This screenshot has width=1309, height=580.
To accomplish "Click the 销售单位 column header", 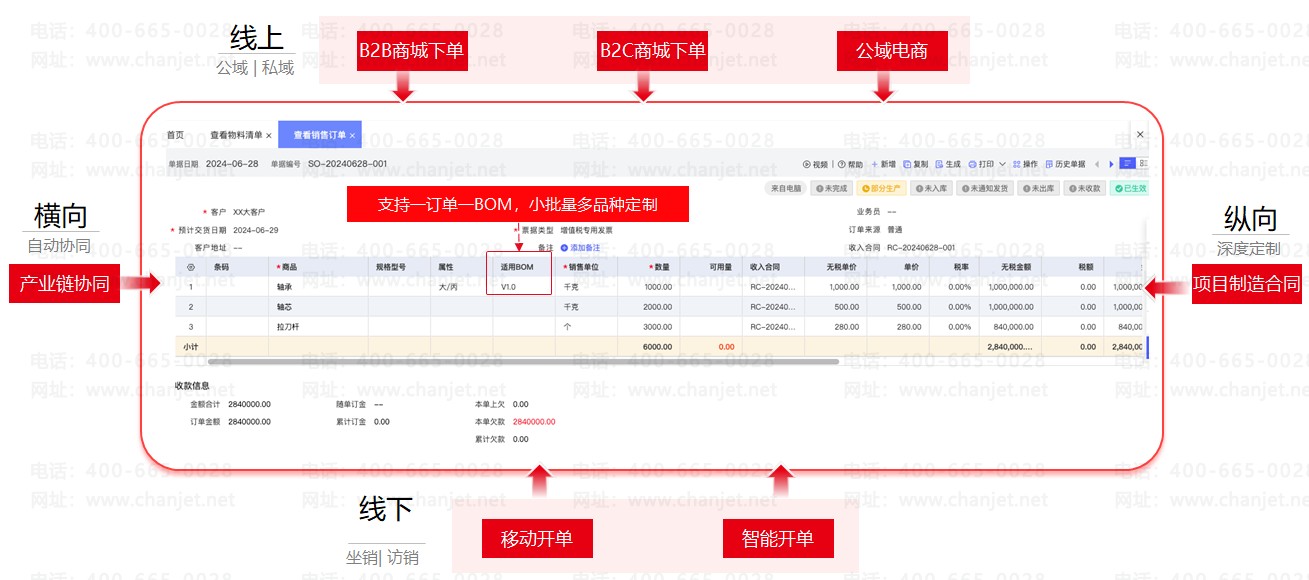I will point(581,267).
